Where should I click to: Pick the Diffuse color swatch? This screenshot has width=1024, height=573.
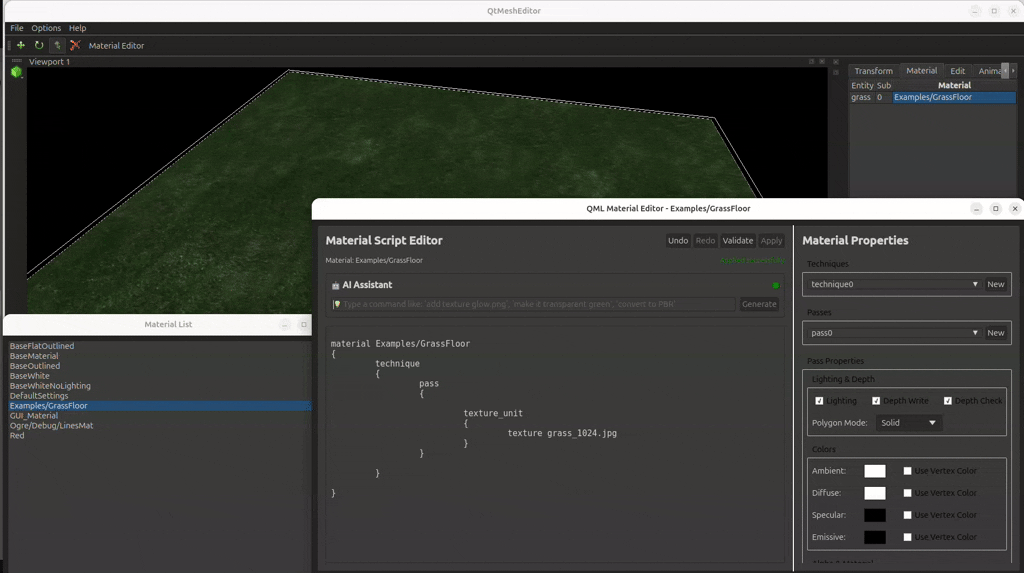click(875, 493)
